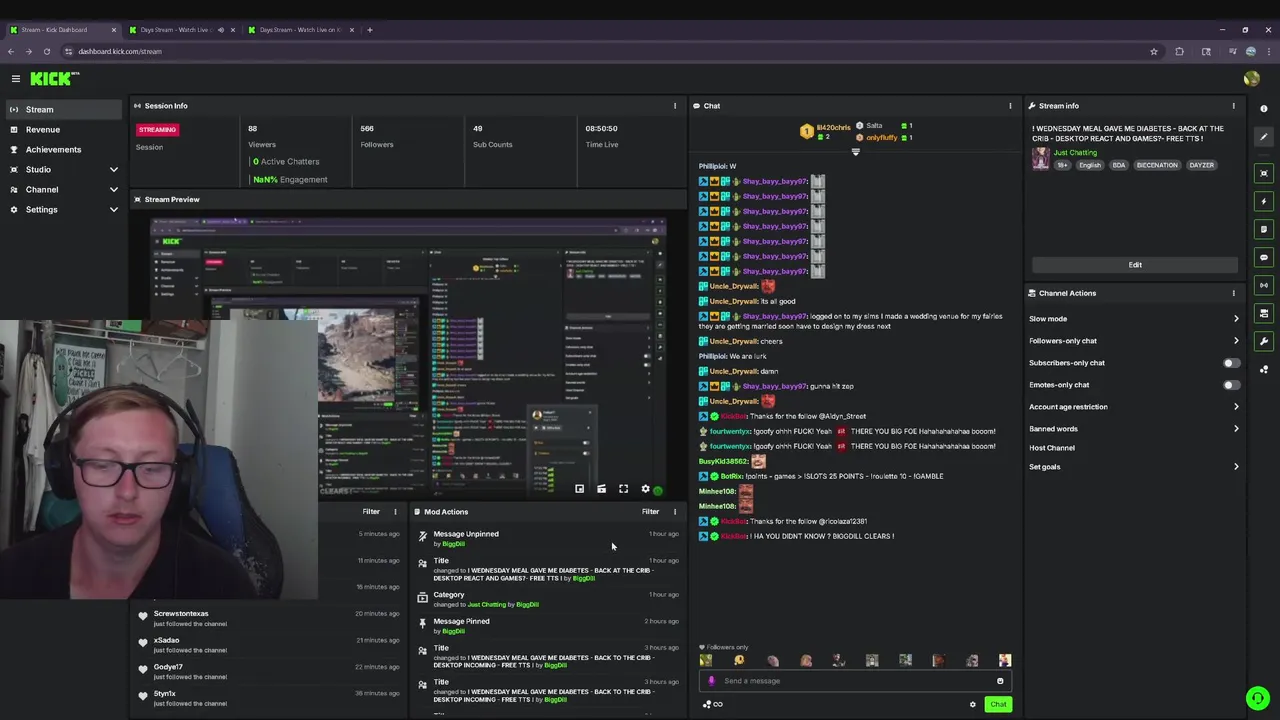Open new browser tab with plus button
Image resolution: width=1280 pixels, height=720 pixels.
(x=369, y=30)
